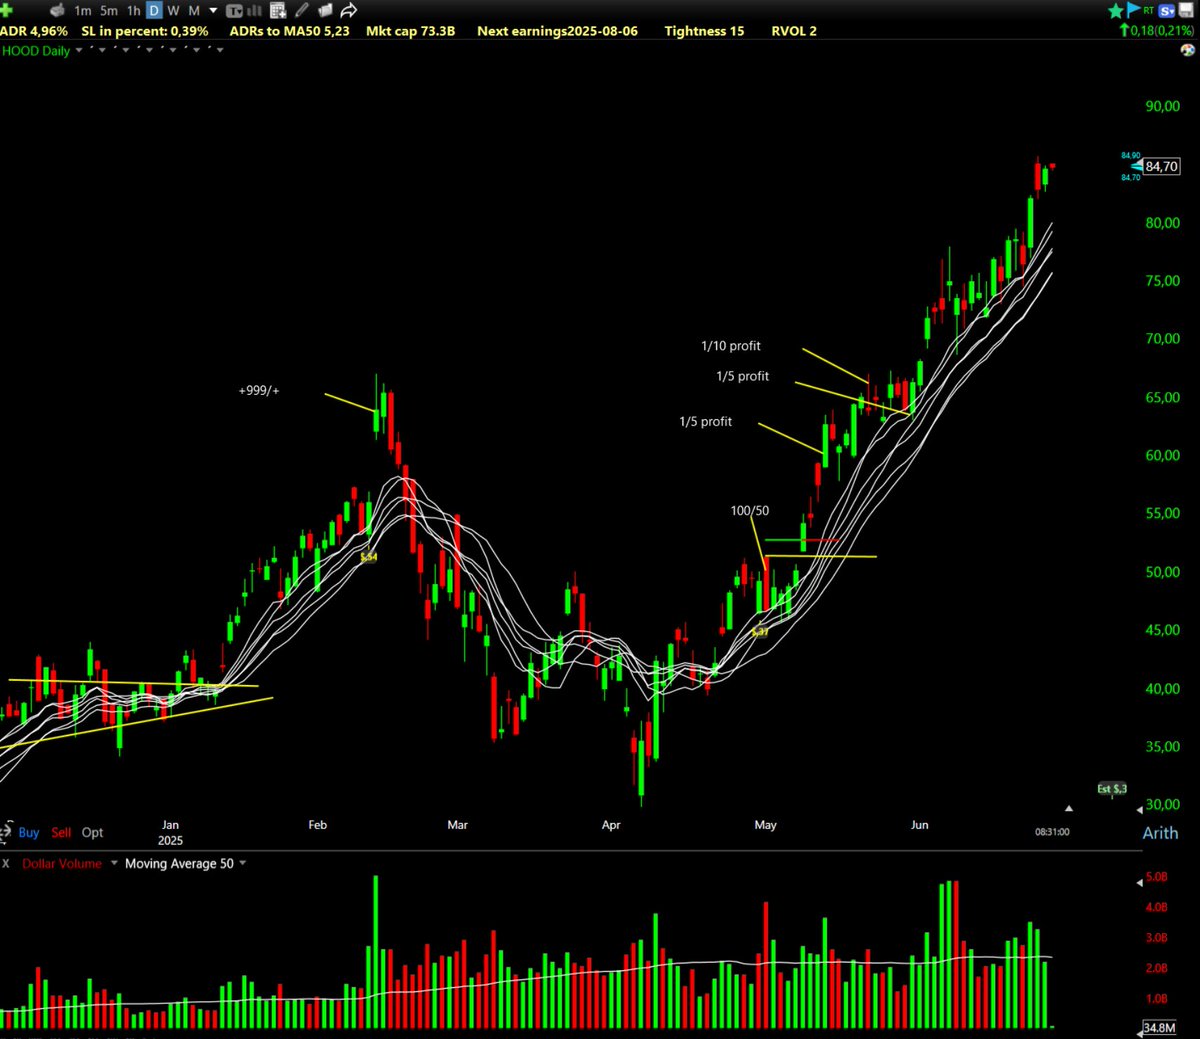This screenshot has height=1039, width=1200.
Task: Open the text annotation tool icon
Action: click(x=235, y=11)
